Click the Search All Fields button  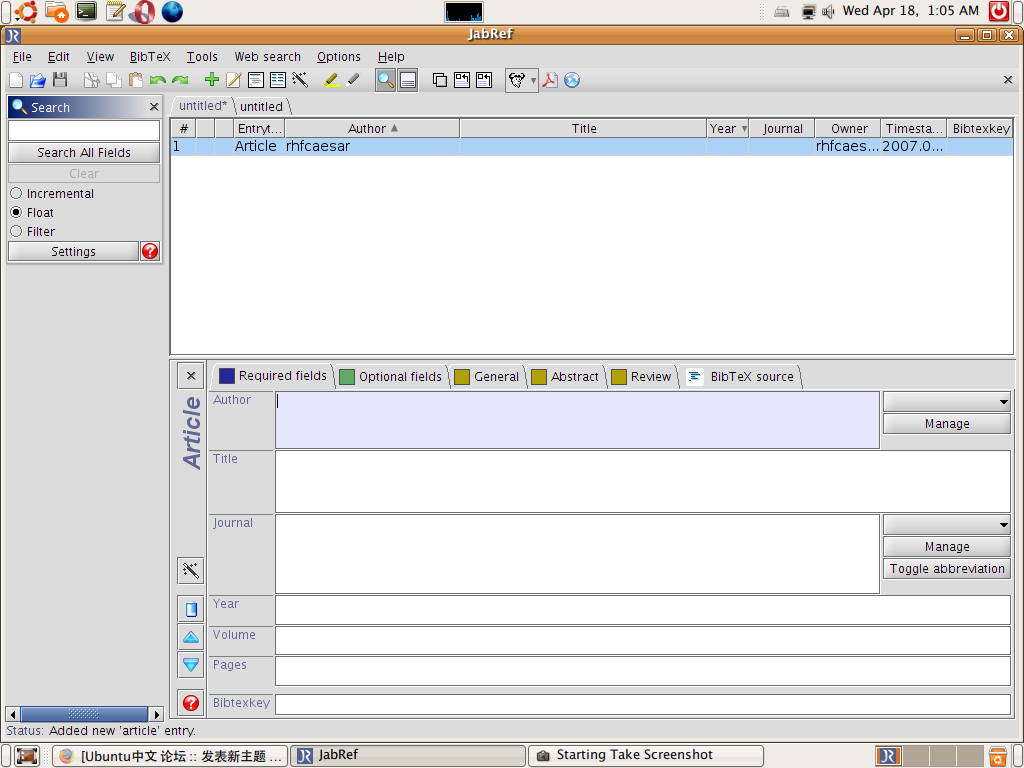click(84, 152)
